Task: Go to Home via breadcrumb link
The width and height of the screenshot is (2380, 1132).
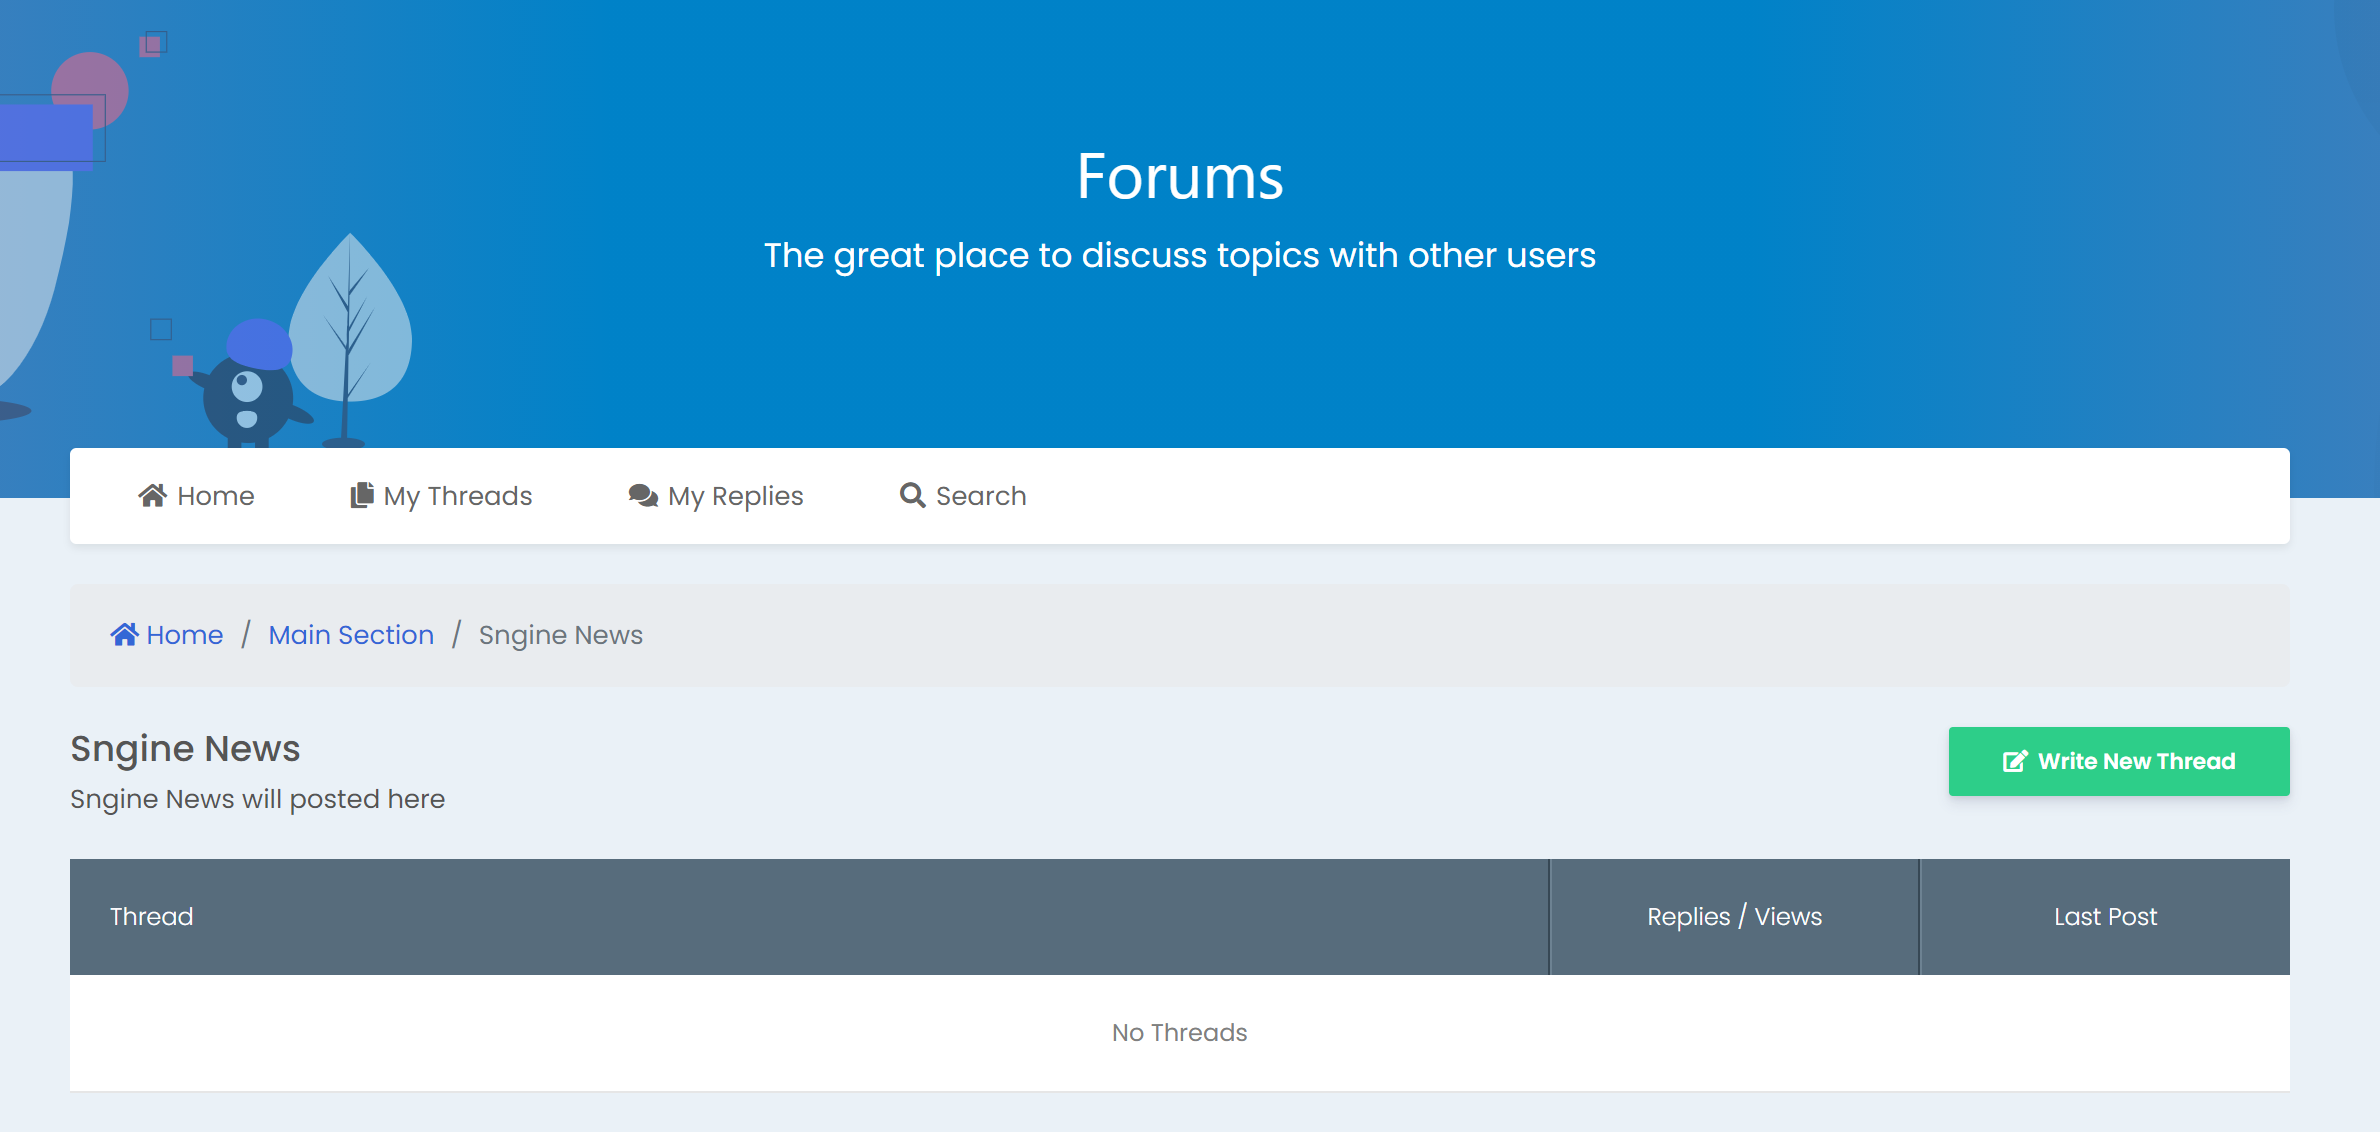Action: point(167,635)
